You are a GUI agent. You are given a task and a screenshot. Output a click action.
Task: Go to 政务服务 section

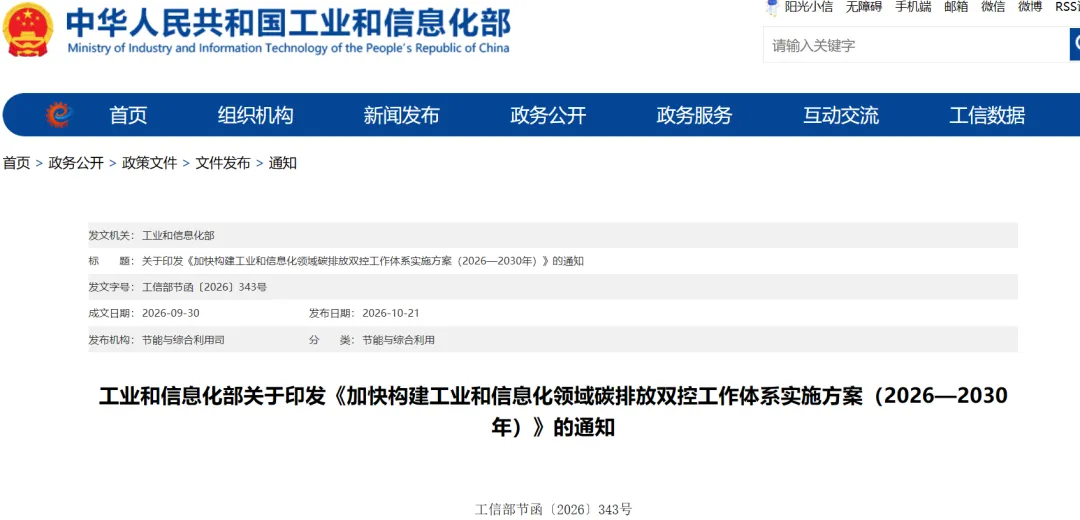(694, 116)
